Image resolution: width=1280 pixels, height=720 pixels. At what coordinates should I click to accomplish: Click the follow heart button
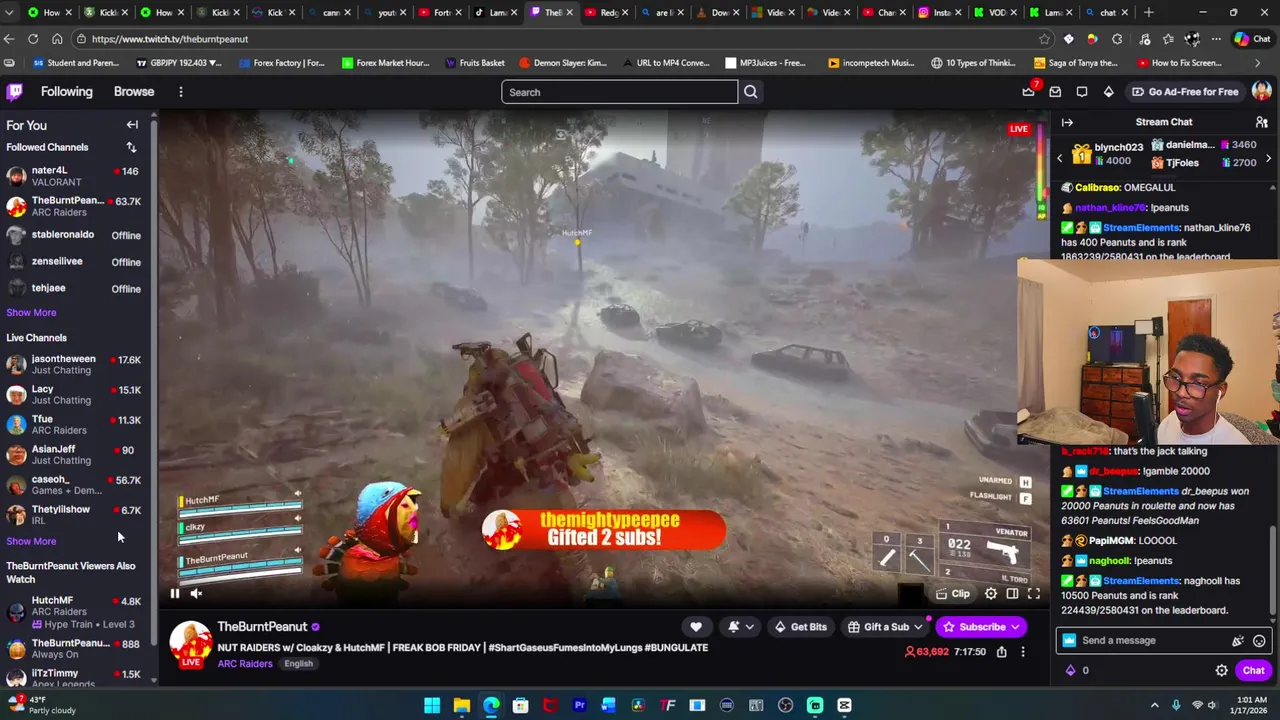pos(696,627)
